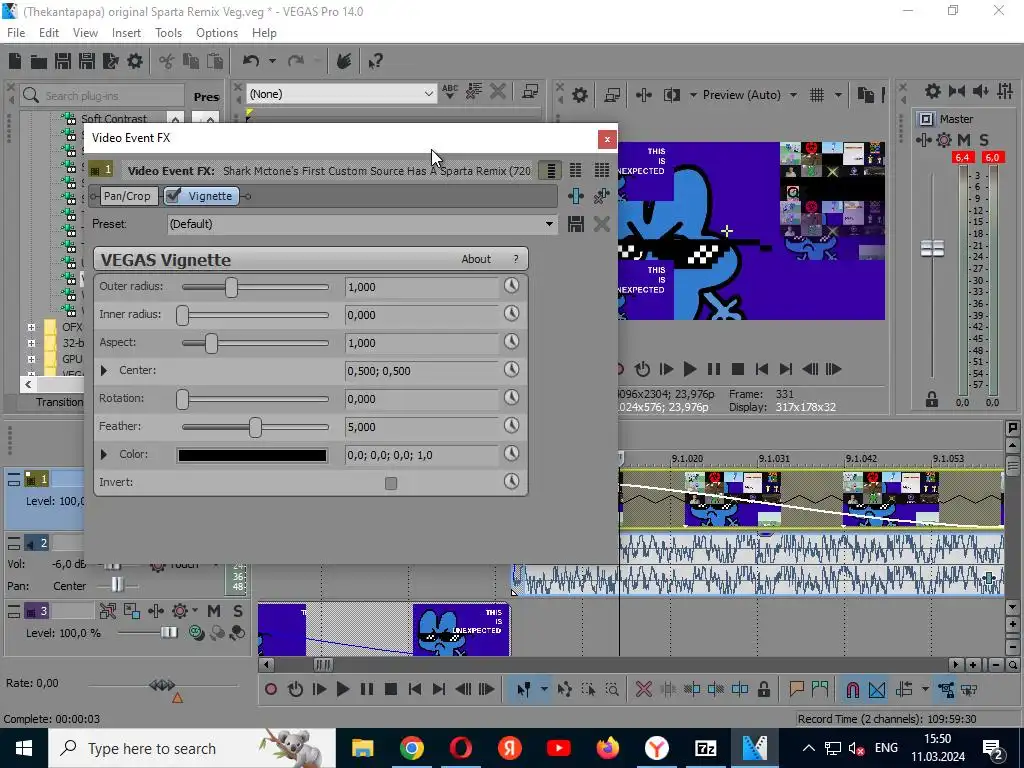1024x768 pixels.
Task: Select the Pan/Crop button in FX chain
Action: click(x=127, y=196)
